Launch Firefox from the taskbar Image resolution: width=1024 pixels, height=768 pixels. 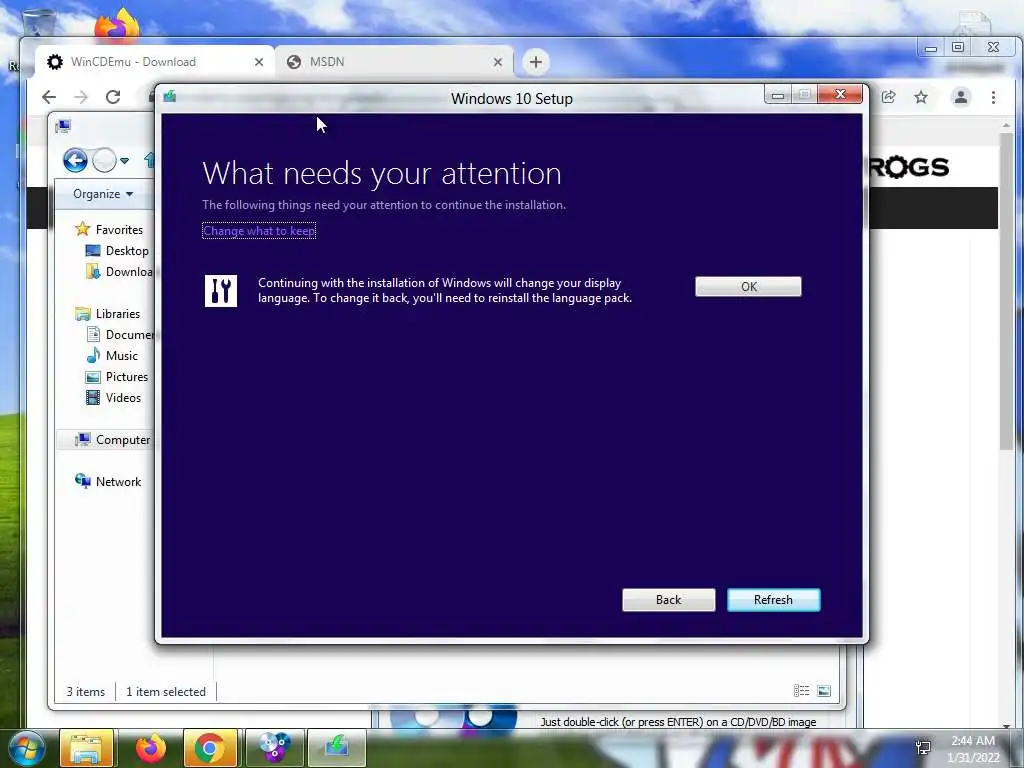(x=150, y=748)
